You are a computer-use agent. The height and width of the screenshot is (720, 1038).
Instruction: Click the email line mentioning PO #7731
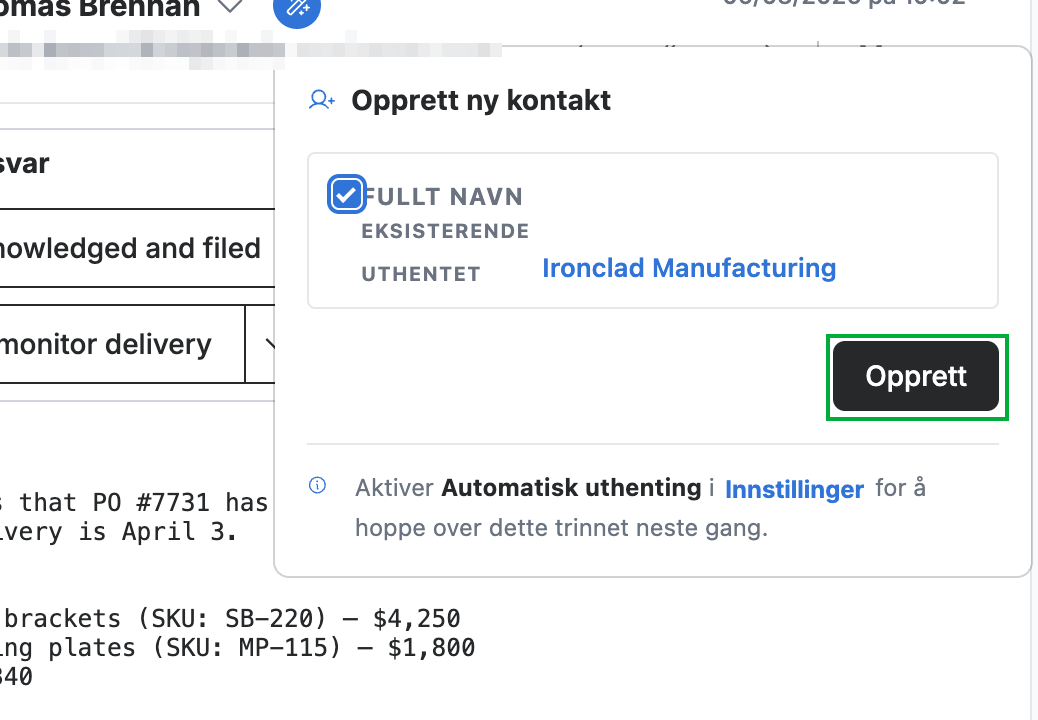point(134,503)
